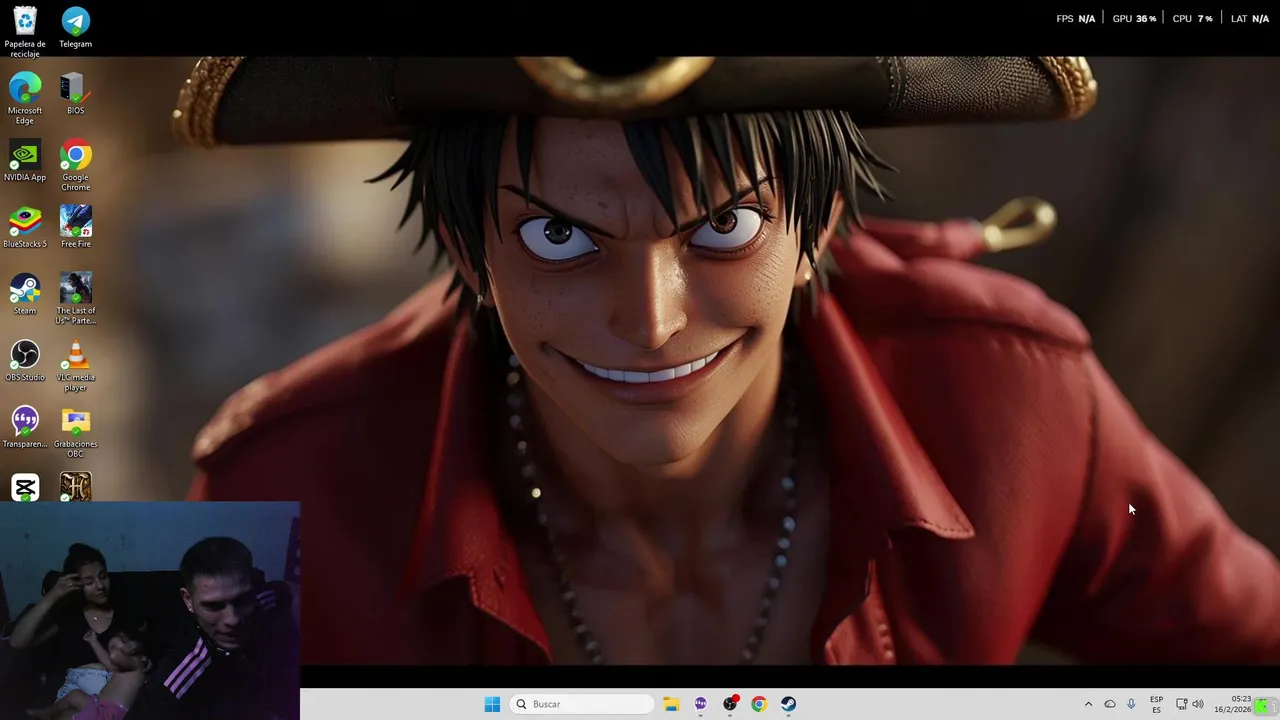Open the ESP ES language selector
Screen dimensions: 1280x720
click(1156, 704)
